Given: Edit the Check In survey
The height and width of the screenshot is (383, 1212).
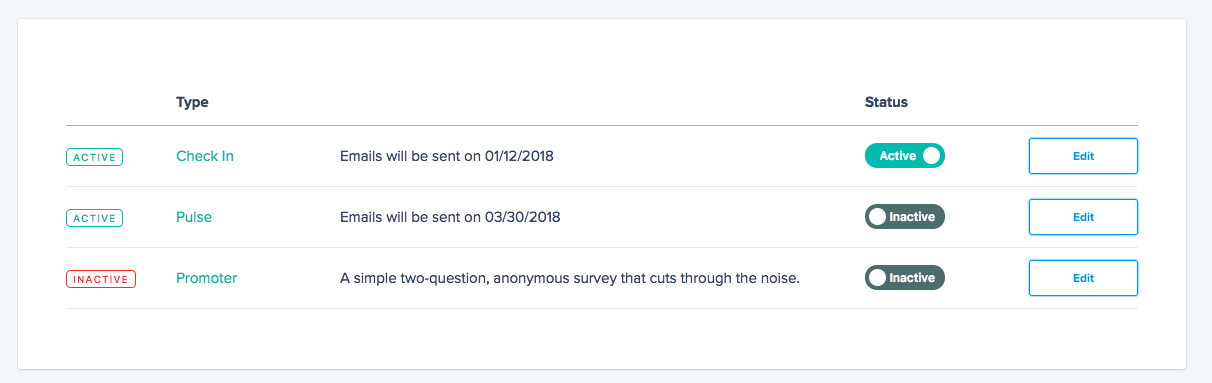Looking at the screenshot, I should (x=1083, y=156).
